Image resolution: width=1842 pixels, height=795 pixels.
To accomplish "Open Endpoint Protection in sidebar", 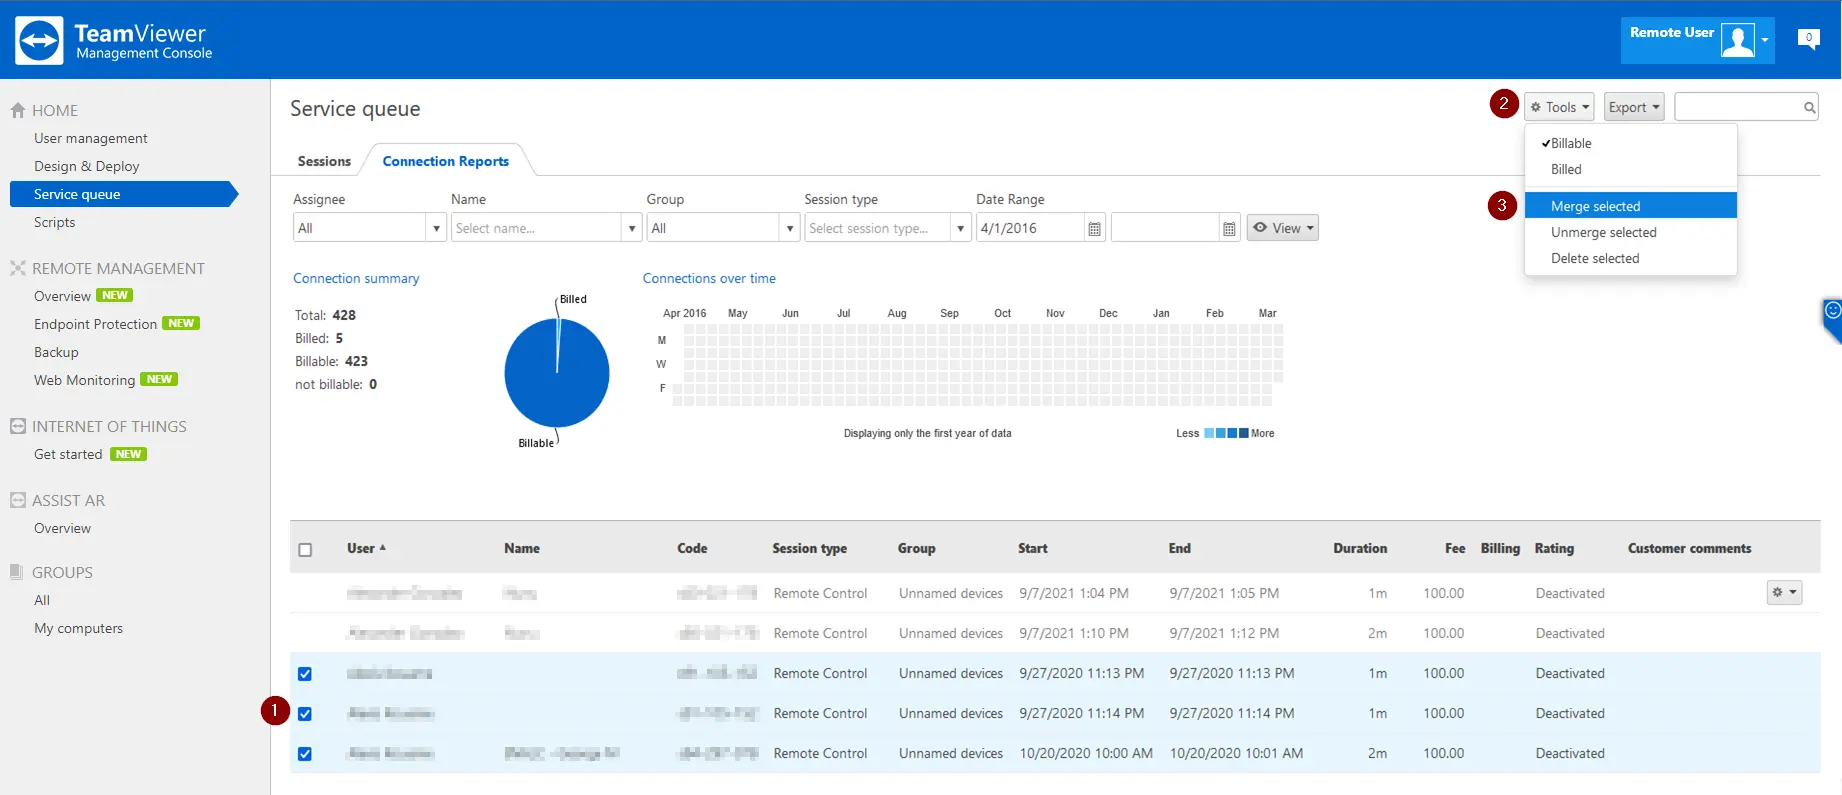I will tap(95, 324).
